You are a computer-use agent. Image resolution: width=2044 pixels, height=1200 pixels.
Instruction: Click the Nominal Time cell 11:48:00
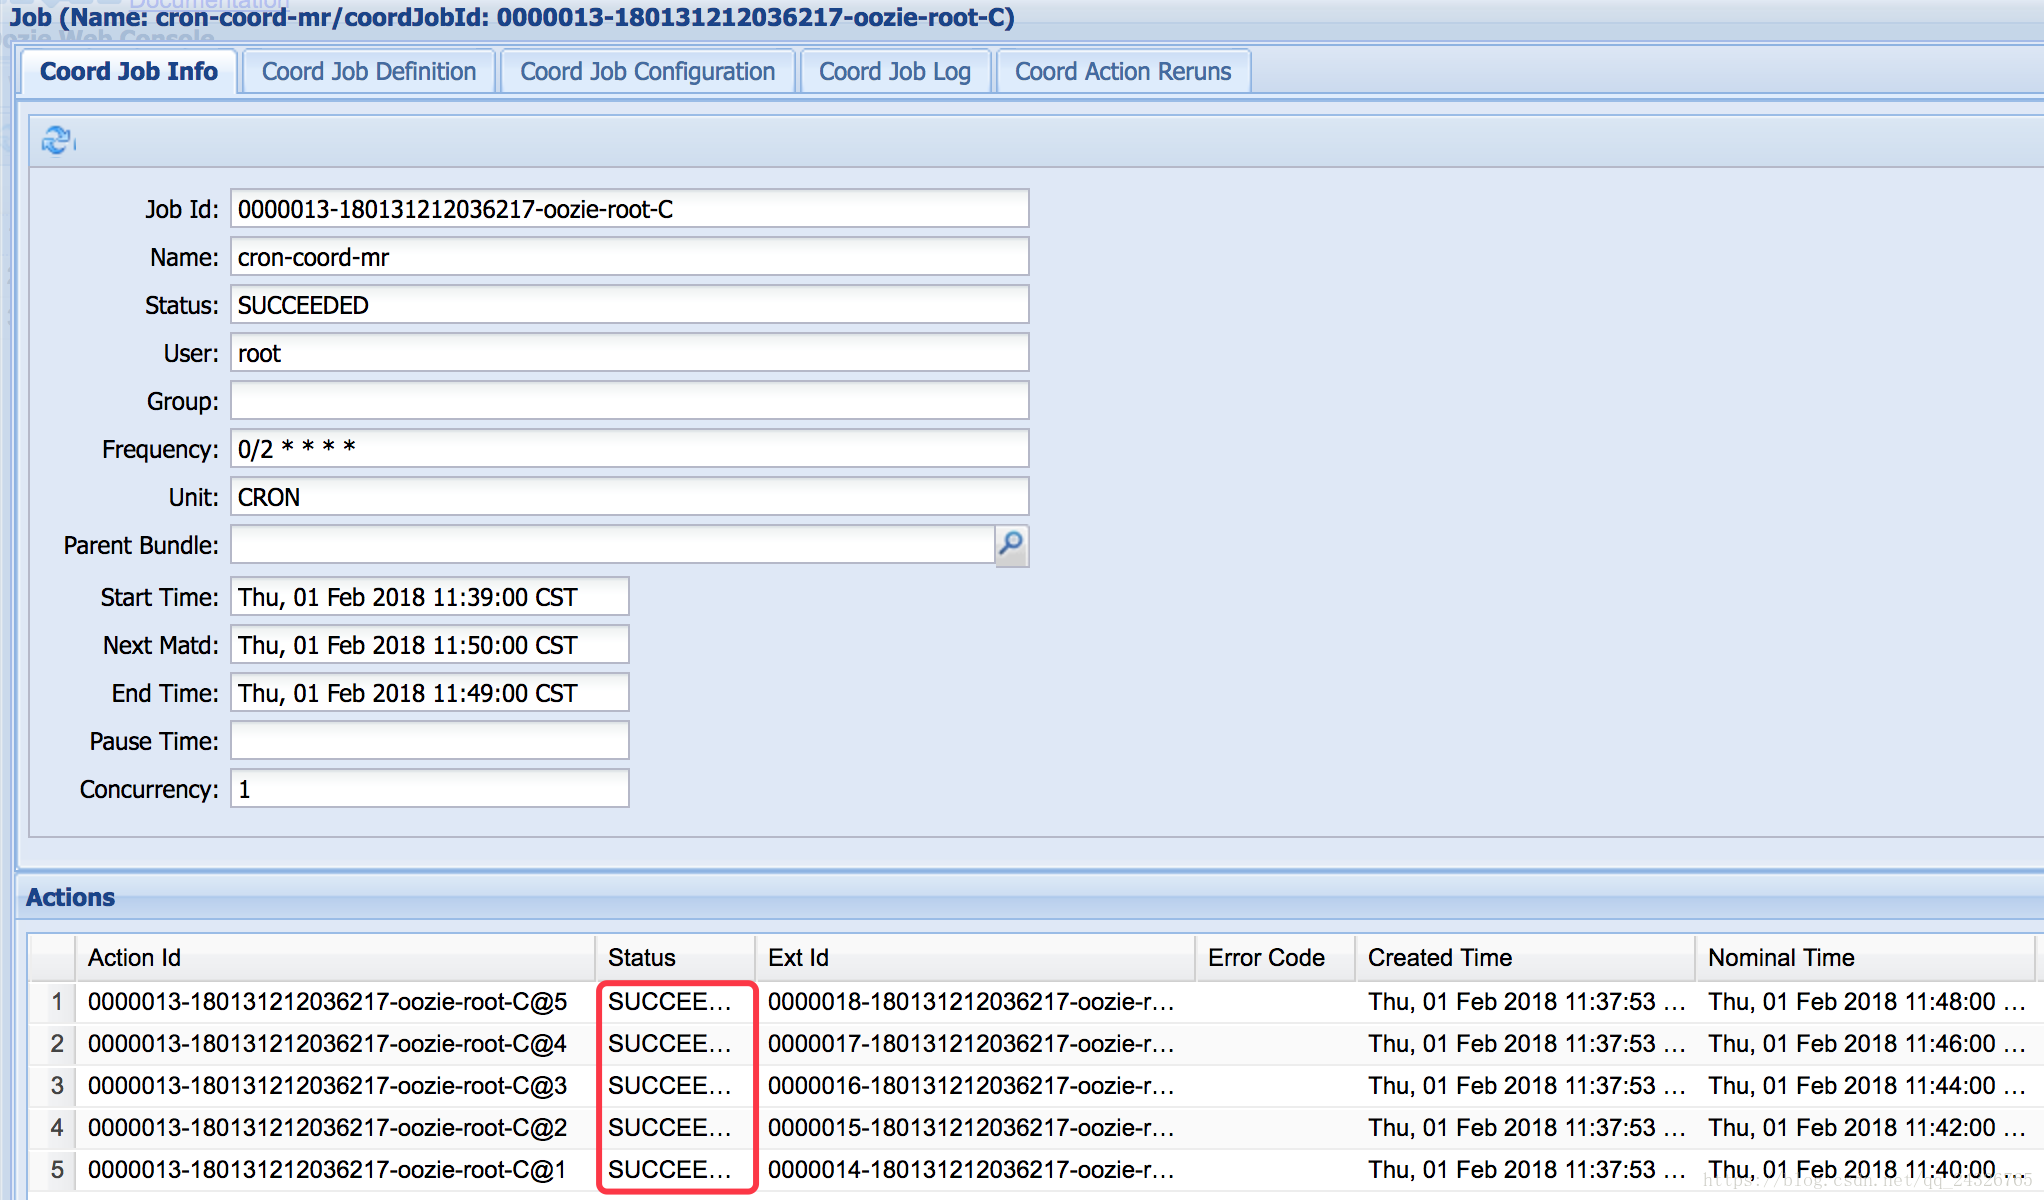click(1866, 1002)
